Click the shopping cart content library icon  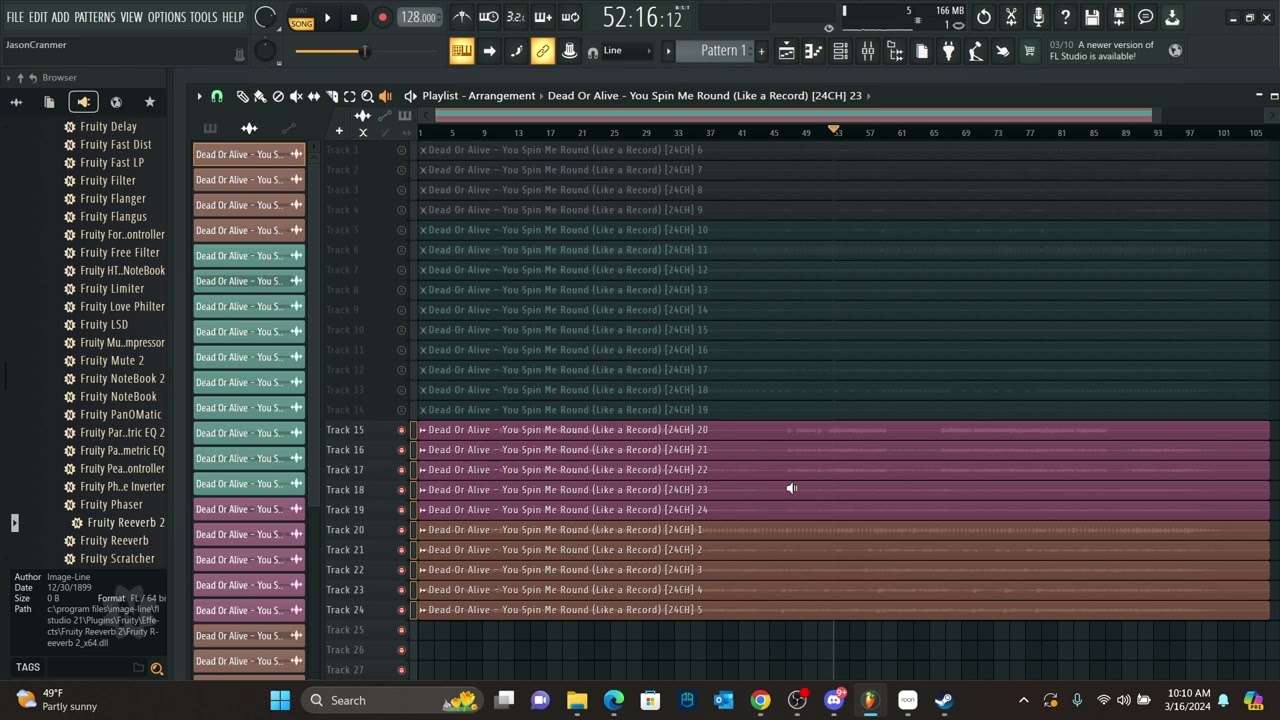tap(1029, 52)
